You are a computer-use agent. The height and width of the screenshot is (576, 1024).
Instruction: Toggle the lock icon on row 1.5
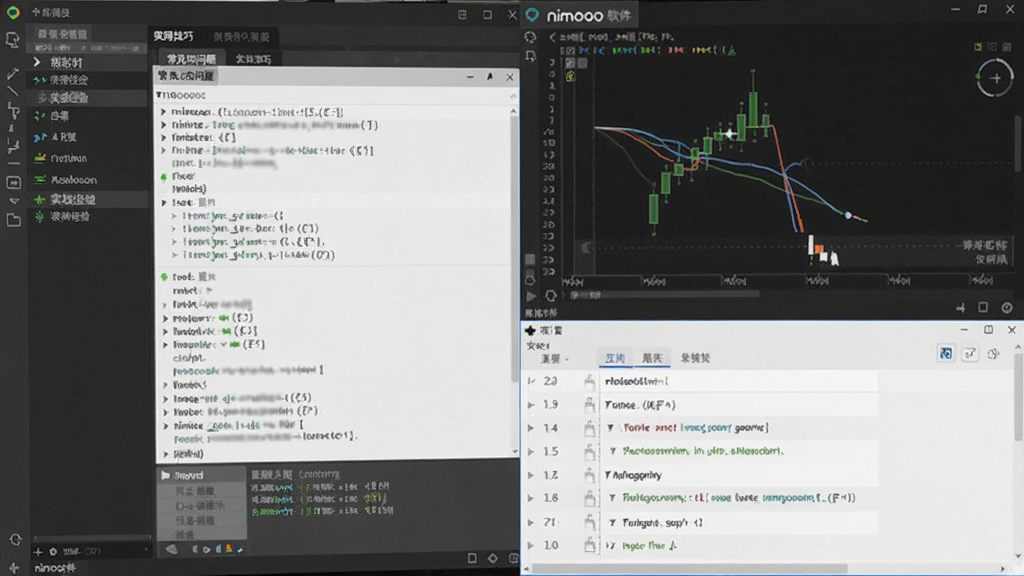589,451
